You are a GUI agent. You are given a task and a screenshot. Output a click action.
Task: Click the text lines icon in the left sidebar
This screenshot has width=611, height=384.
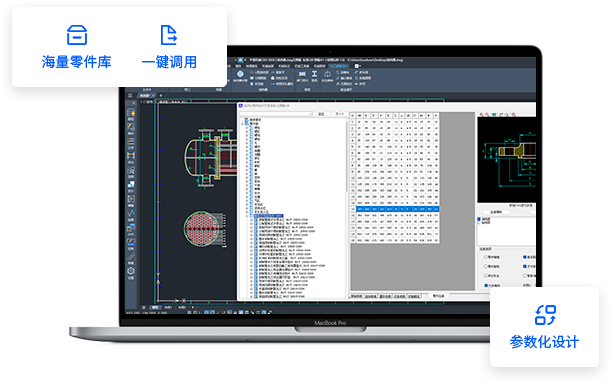tap(131, 141)
